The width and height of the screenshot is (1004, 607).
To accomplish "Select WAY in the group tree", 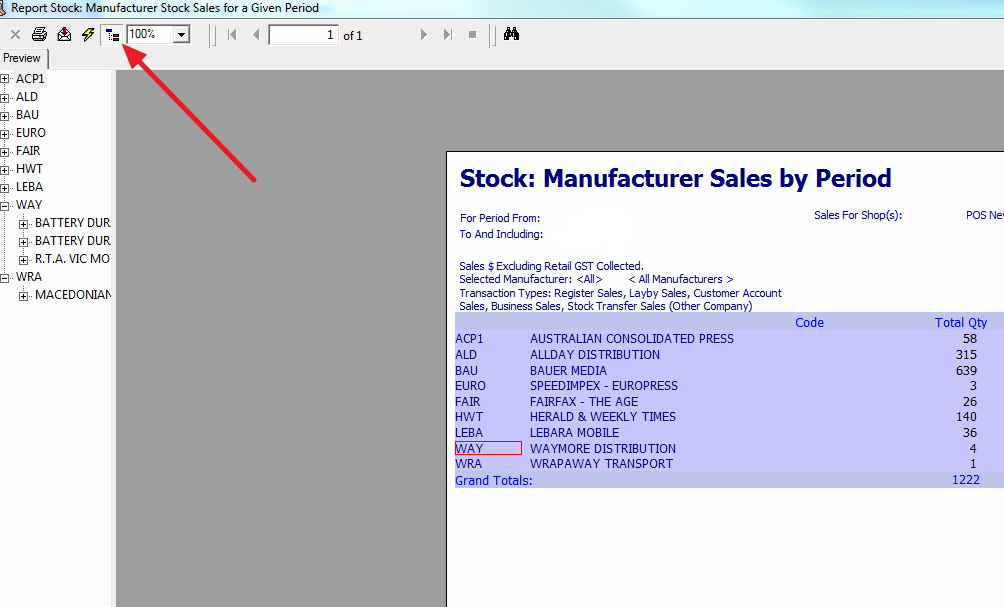I will click(29, 204).
